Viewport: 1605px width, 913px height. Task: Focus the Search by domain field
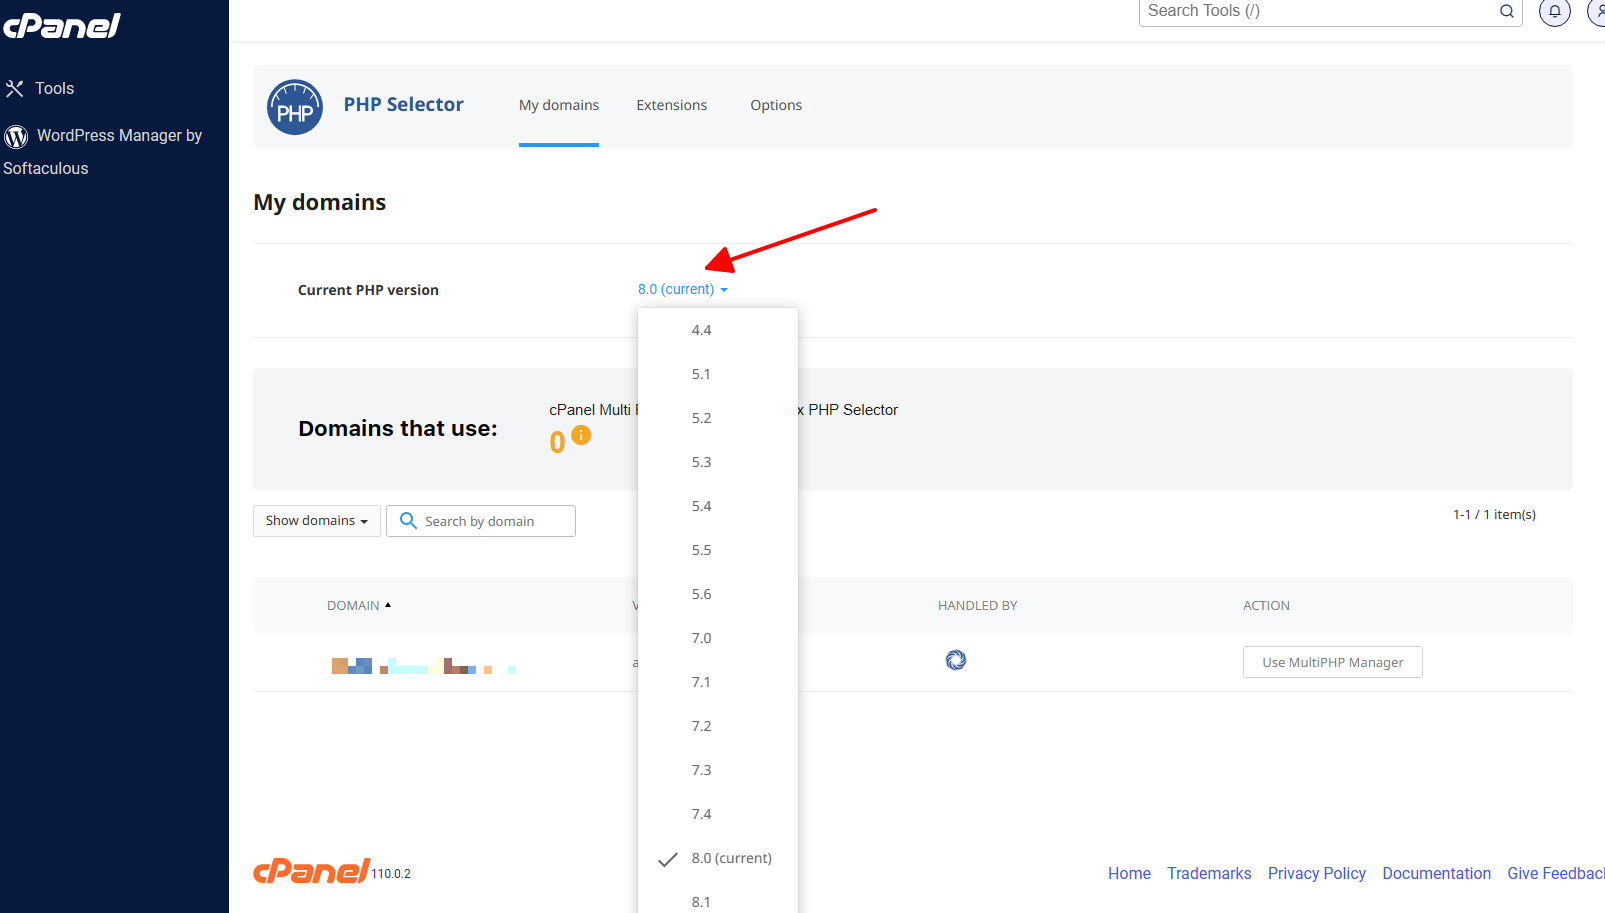[x=481, y=521]
